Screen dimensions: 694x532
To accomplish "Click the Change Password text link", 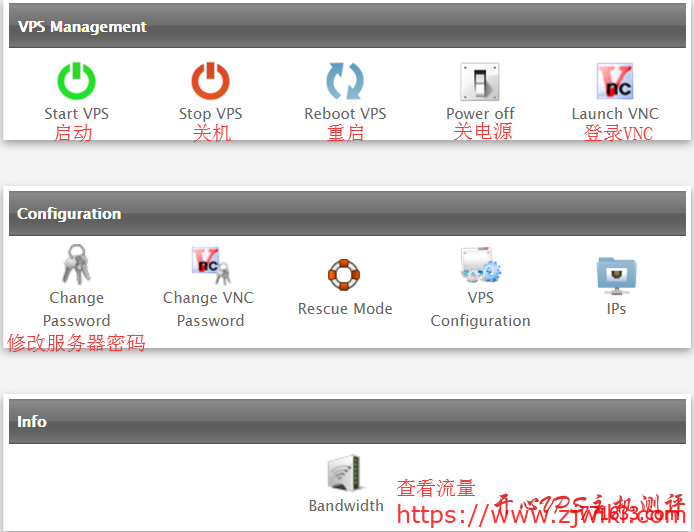I will click(77, 309).
